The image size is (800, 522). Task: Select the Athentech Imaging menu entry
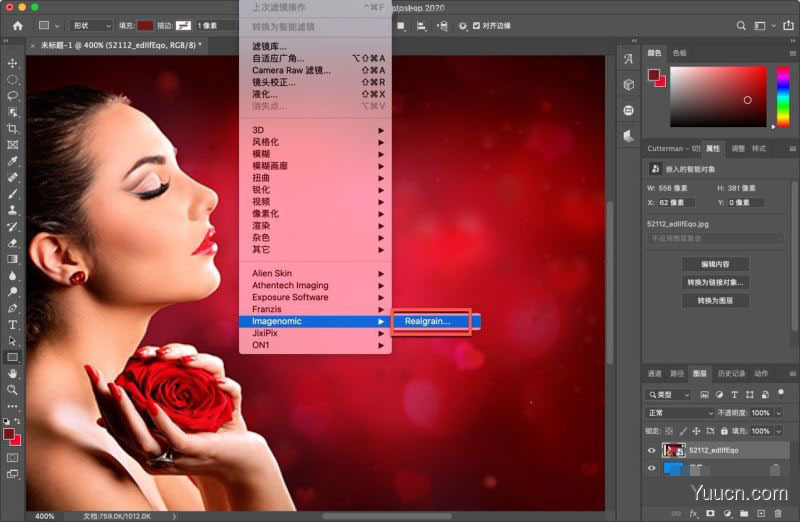(315, 285)
